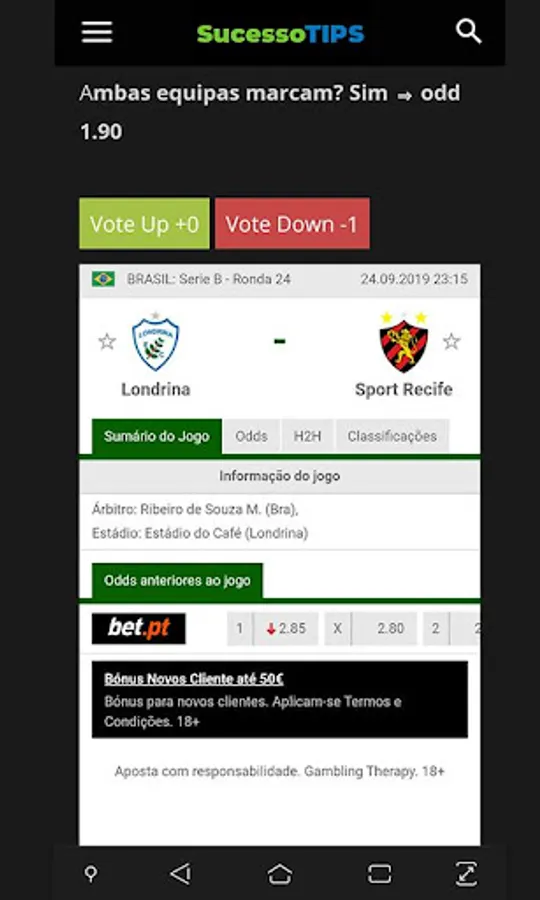The width and height of the screenshot is (540, 900).
Task: Click the Vote Down -1 button
Action: pyautogui.click(x=292, y=224)
